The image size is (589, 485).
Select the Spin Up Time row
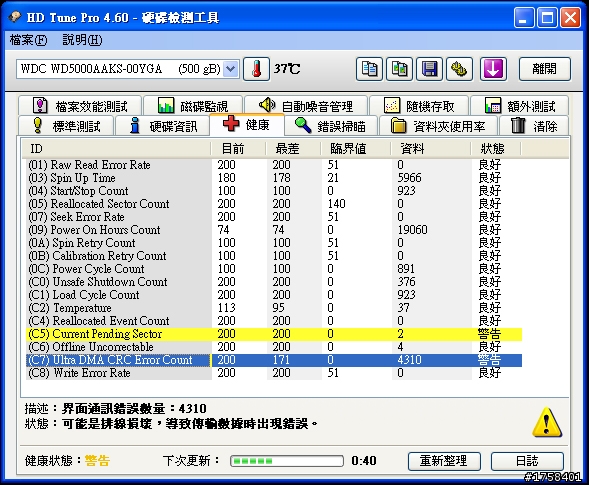click(273, 178)
